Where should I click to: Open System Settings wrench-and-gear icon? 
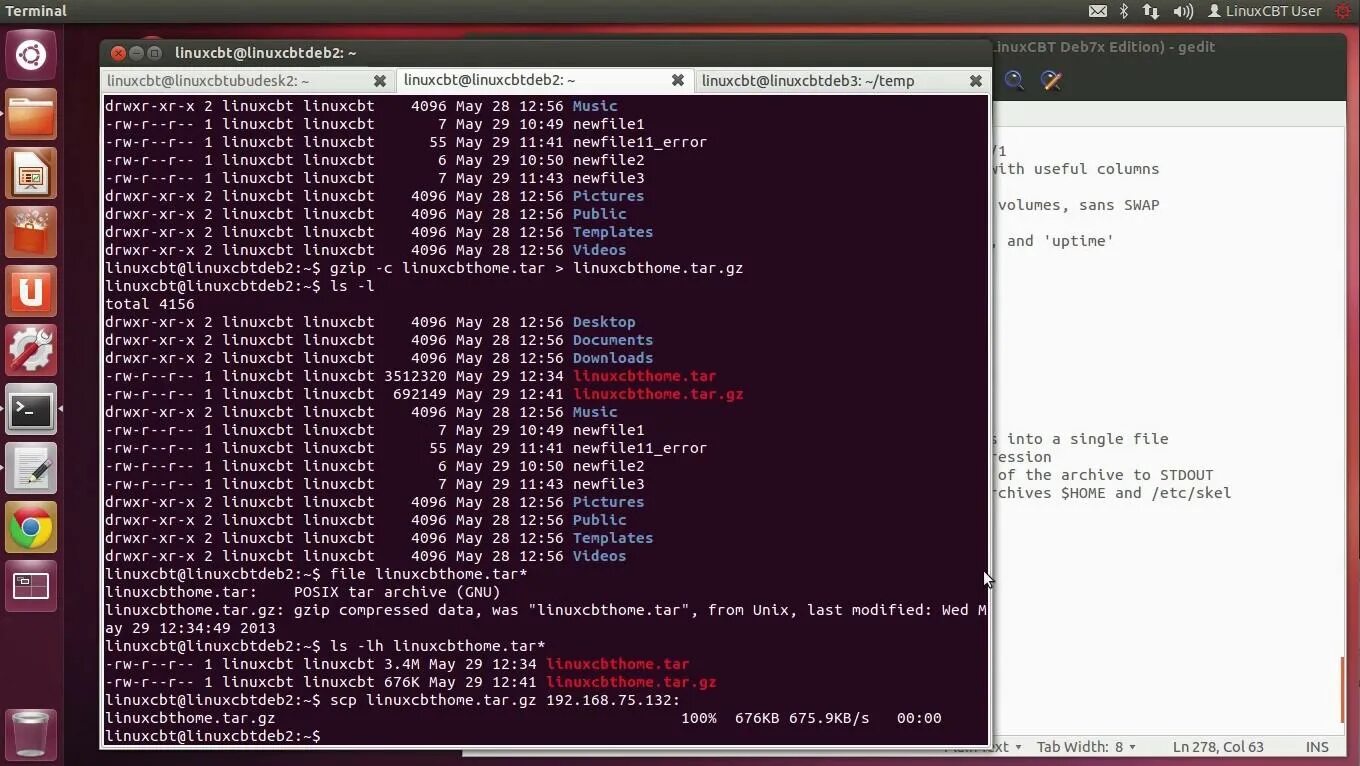coord(31,351)
